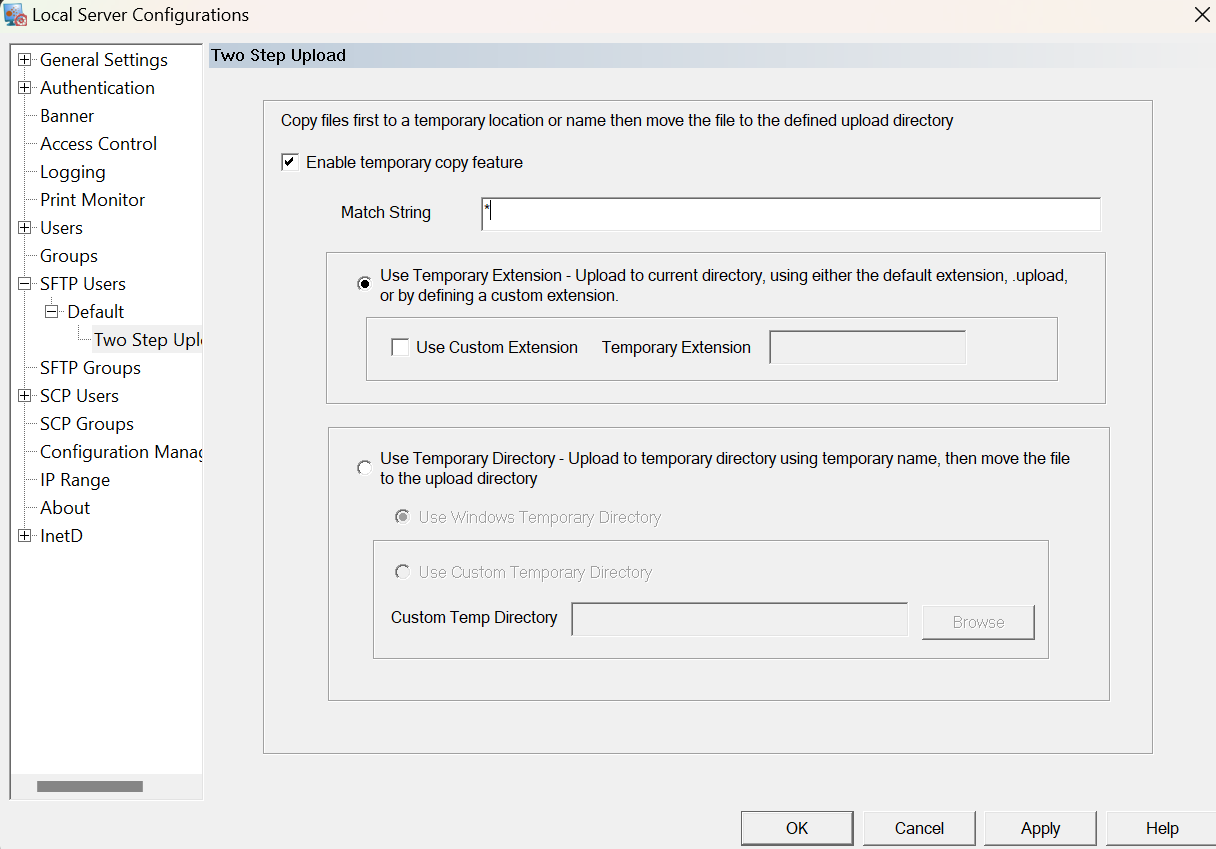Collapse the Default node under SFTP Users
The width and height of the screenshot is (1216, 849).
53,312
